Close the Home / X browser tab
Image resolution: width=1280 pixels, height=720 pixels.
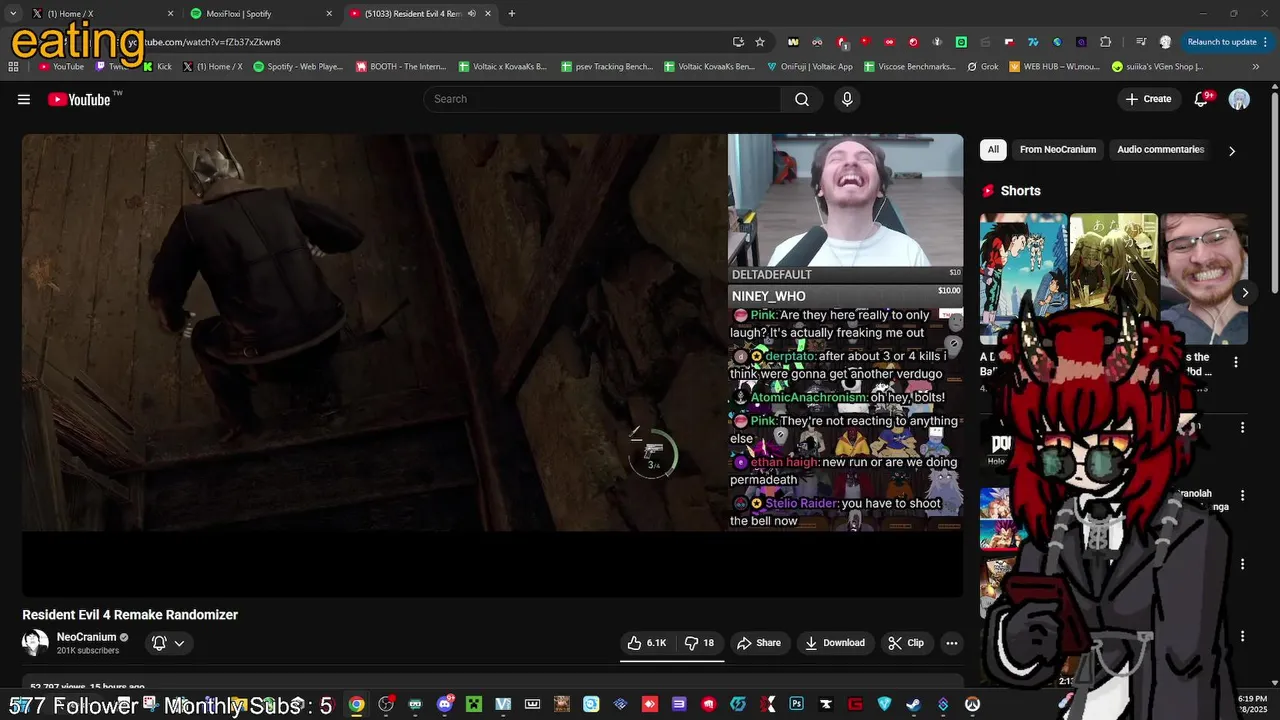point(170,14)
